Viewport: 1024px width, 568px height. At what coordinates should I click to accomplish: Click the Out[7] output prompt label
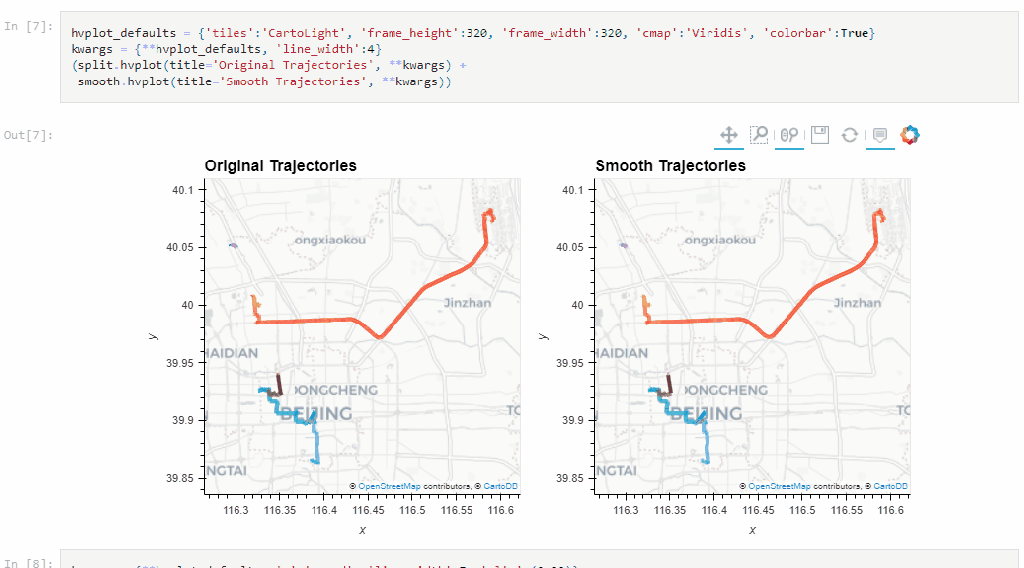pos(28,135)
